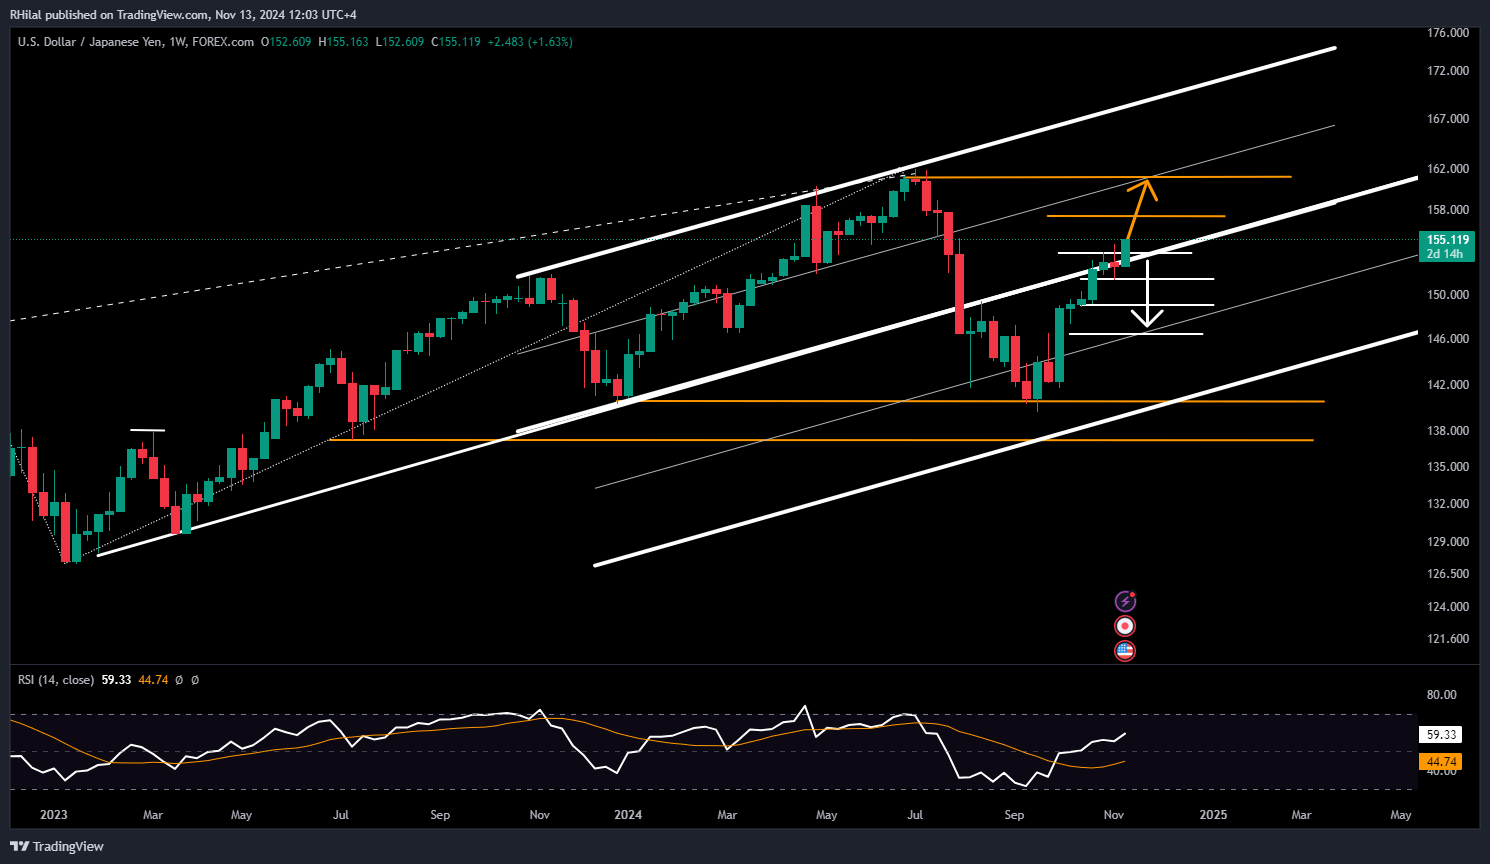Screen dimensions: 1490x864
Task: Click the 80.00 RSI axis label
Action: [1441, 695]
